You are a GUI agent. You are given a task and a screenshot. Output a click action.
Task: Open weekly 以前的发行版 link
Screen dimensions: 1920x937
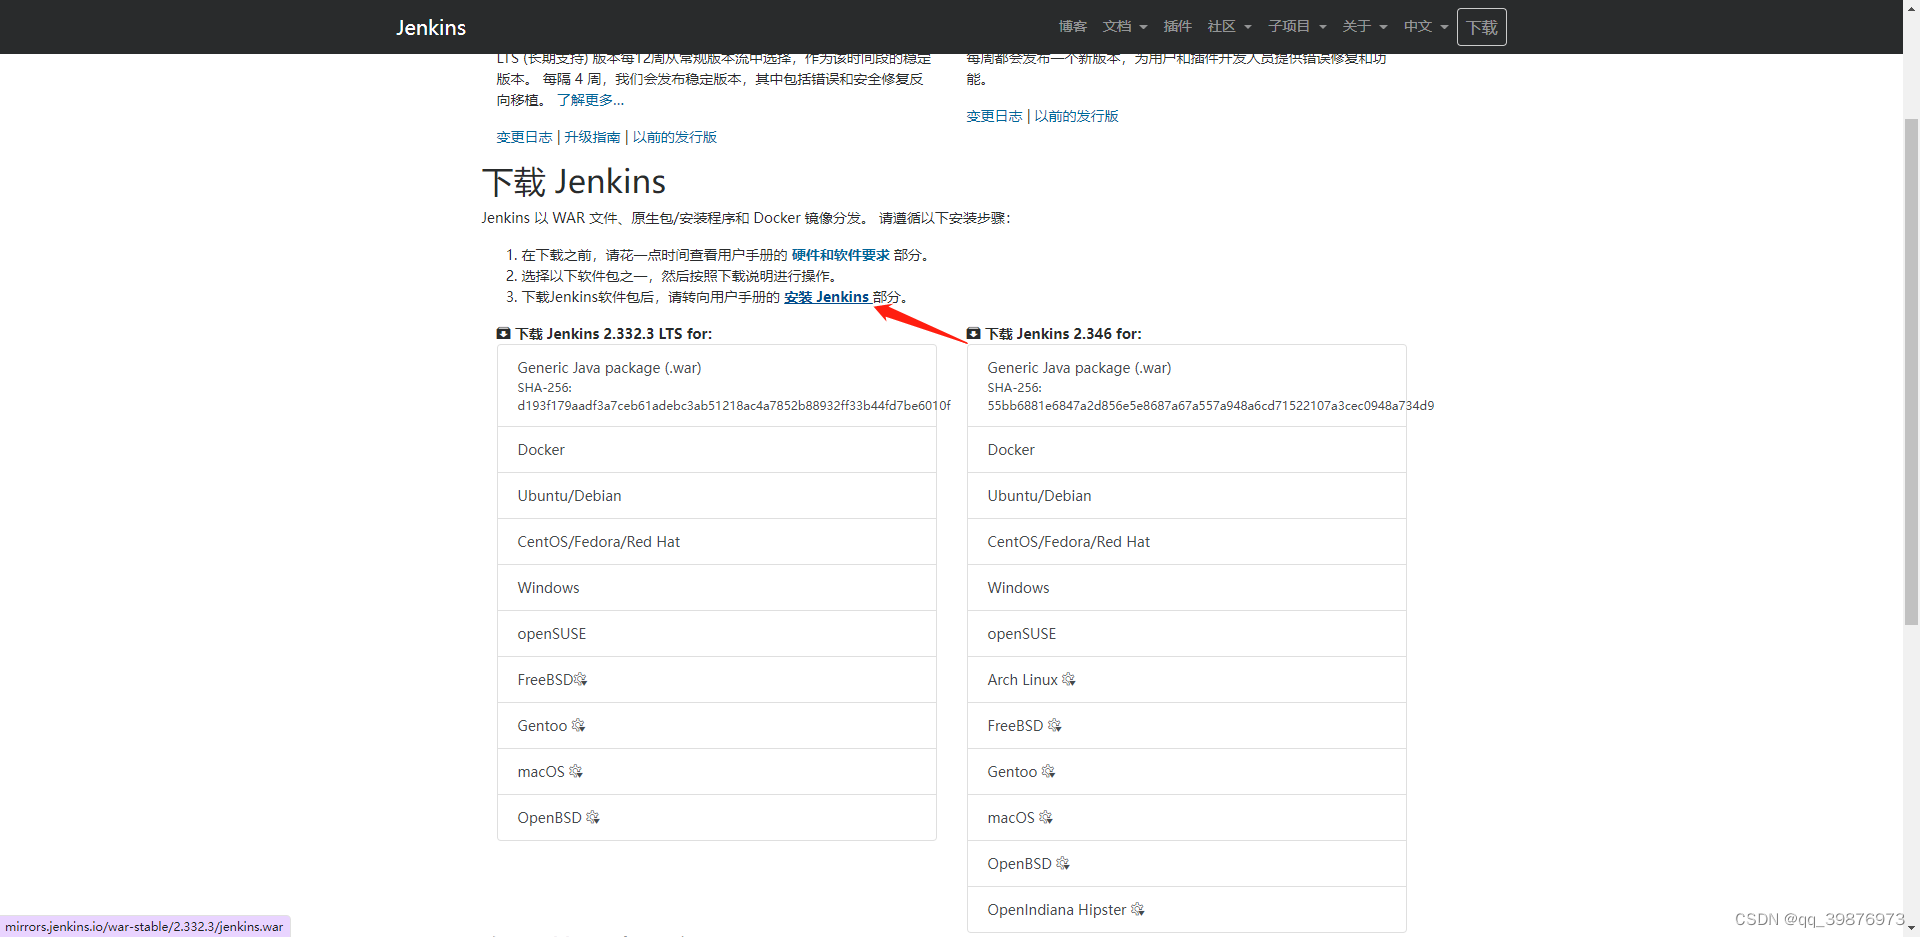click(1076, 116)
